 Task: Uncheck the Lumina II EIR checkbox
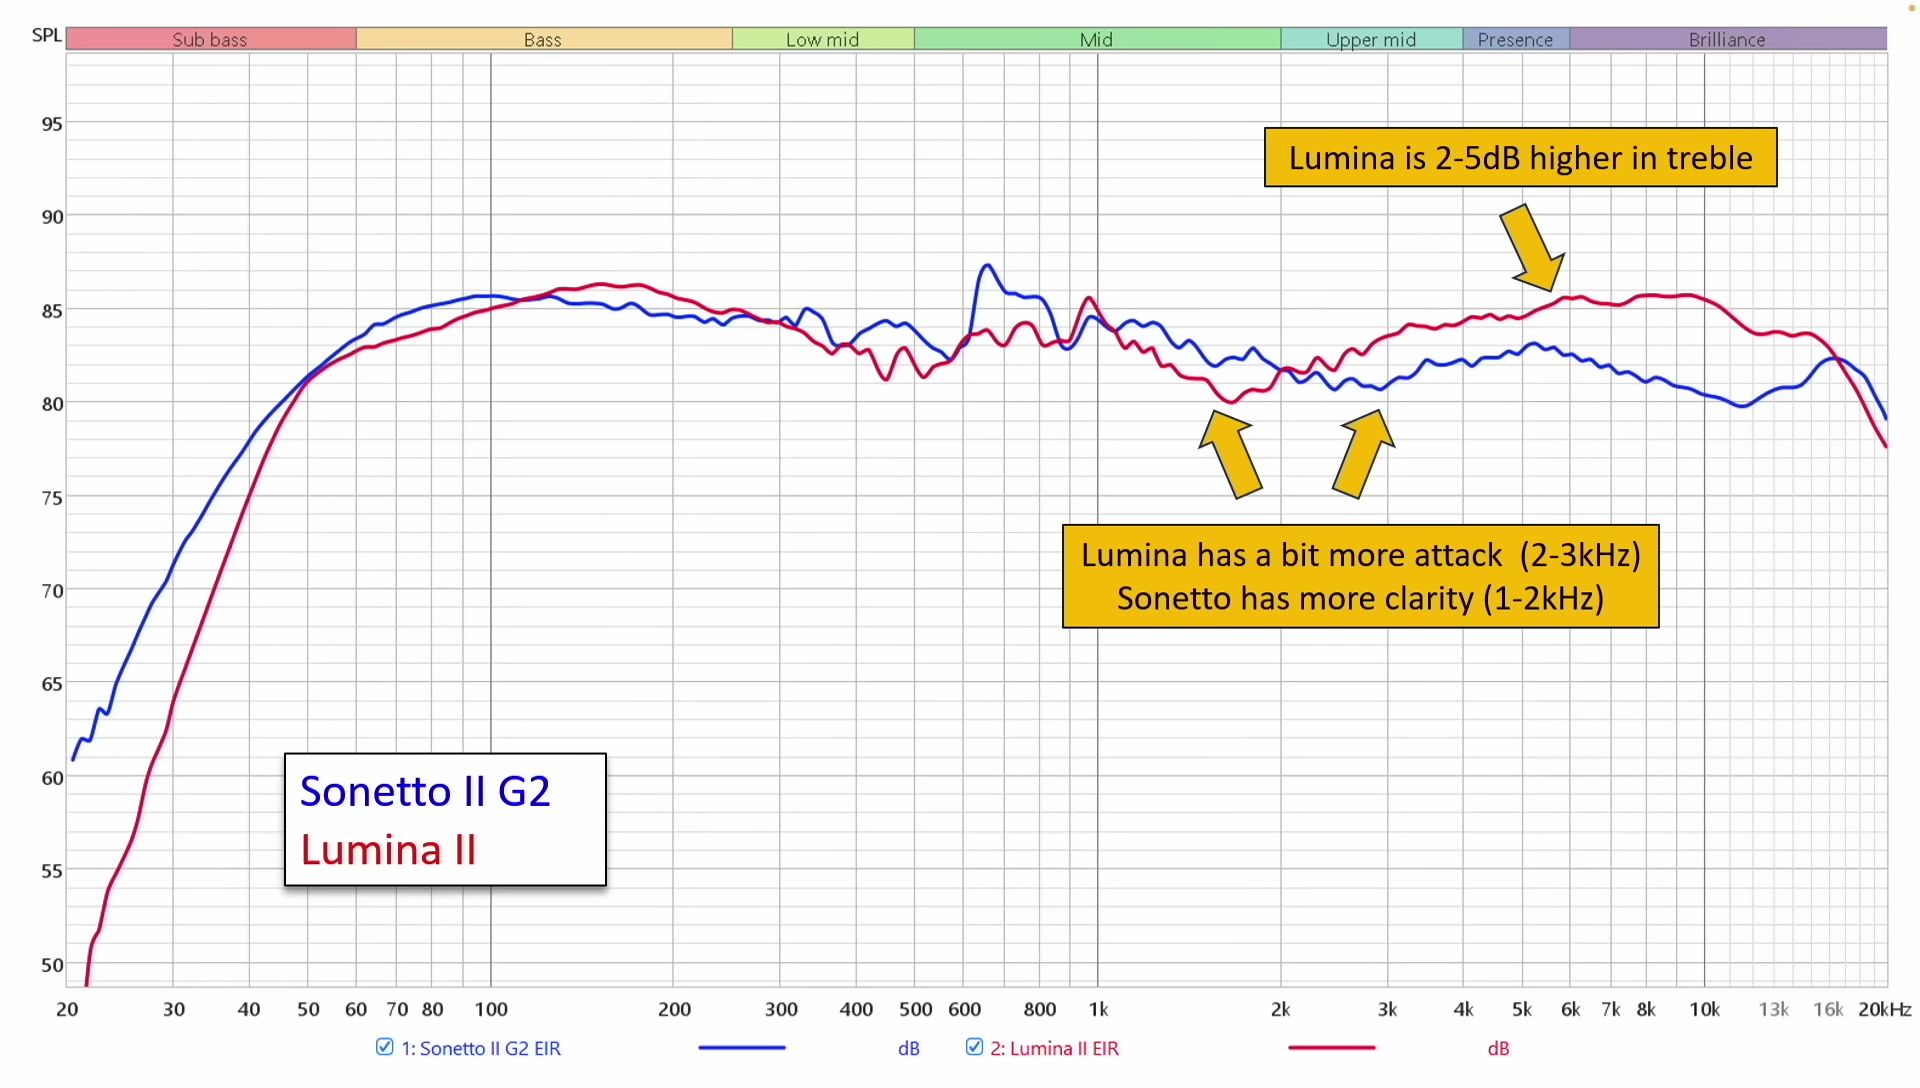coord(974,1047)
